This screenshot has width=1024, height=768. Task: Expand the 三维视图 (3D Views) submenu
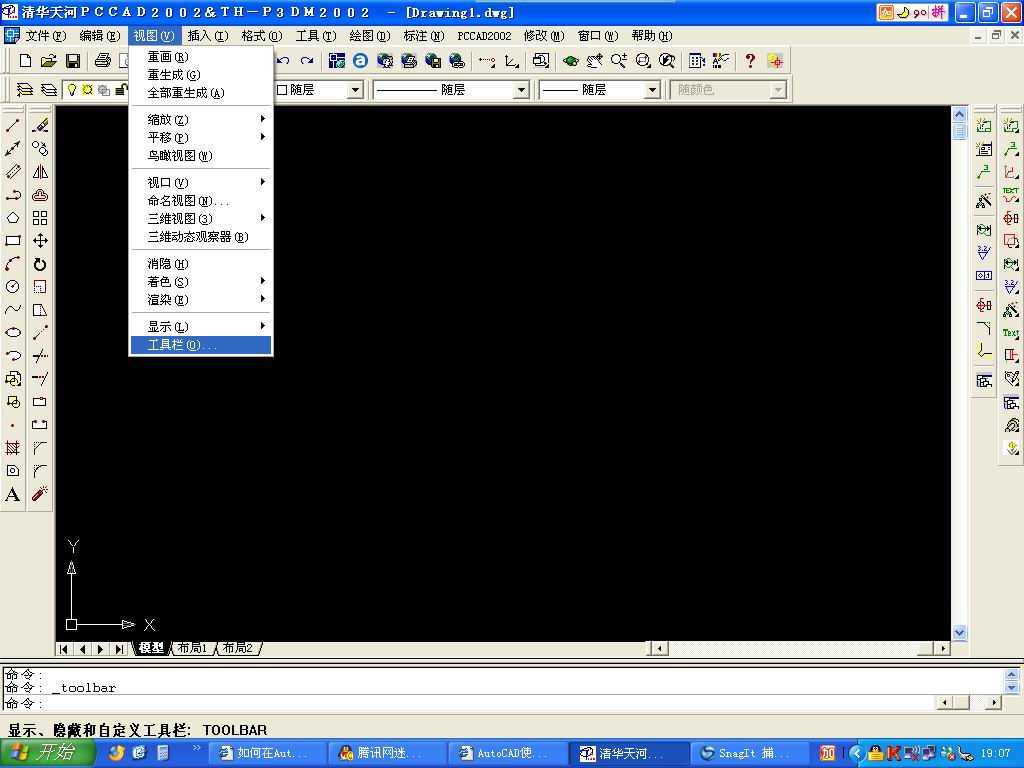coord(201,218)
